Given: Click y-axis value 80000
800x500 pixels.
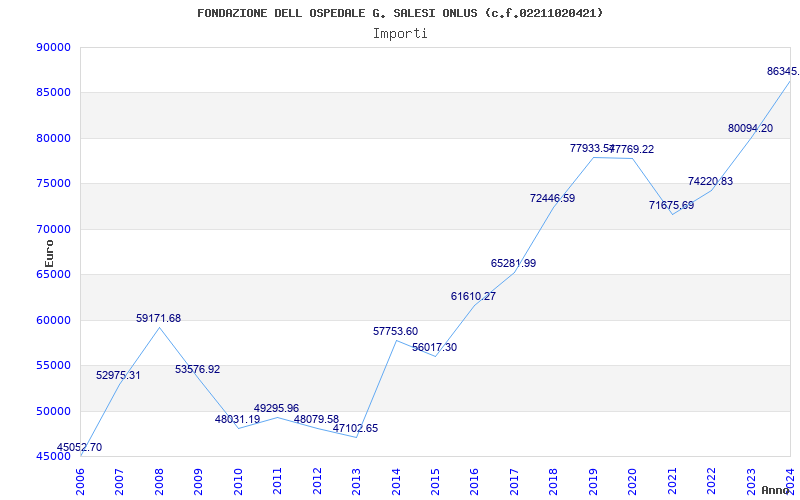Looking at the screenshot, I should [54, 138].
